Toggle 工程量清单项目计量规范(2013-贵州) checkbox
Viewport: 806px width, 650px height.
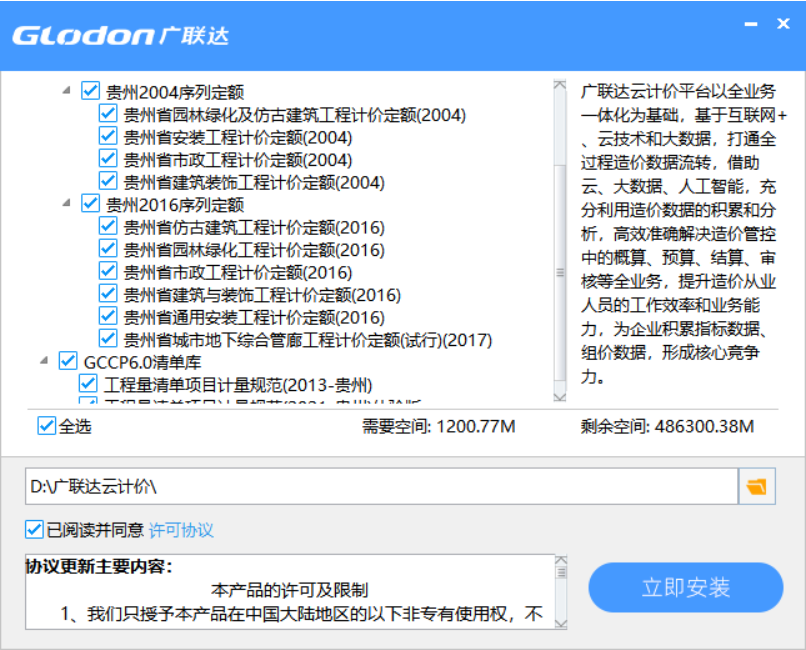point(88,384)
